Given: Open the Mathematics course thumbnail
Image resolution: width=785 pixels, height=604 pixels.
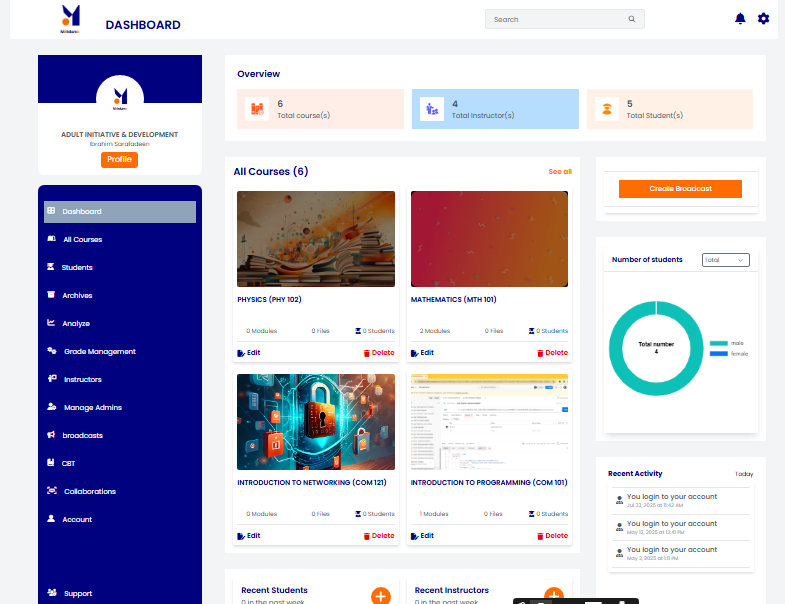Looking at the screenshot, I should click(489, 239).
